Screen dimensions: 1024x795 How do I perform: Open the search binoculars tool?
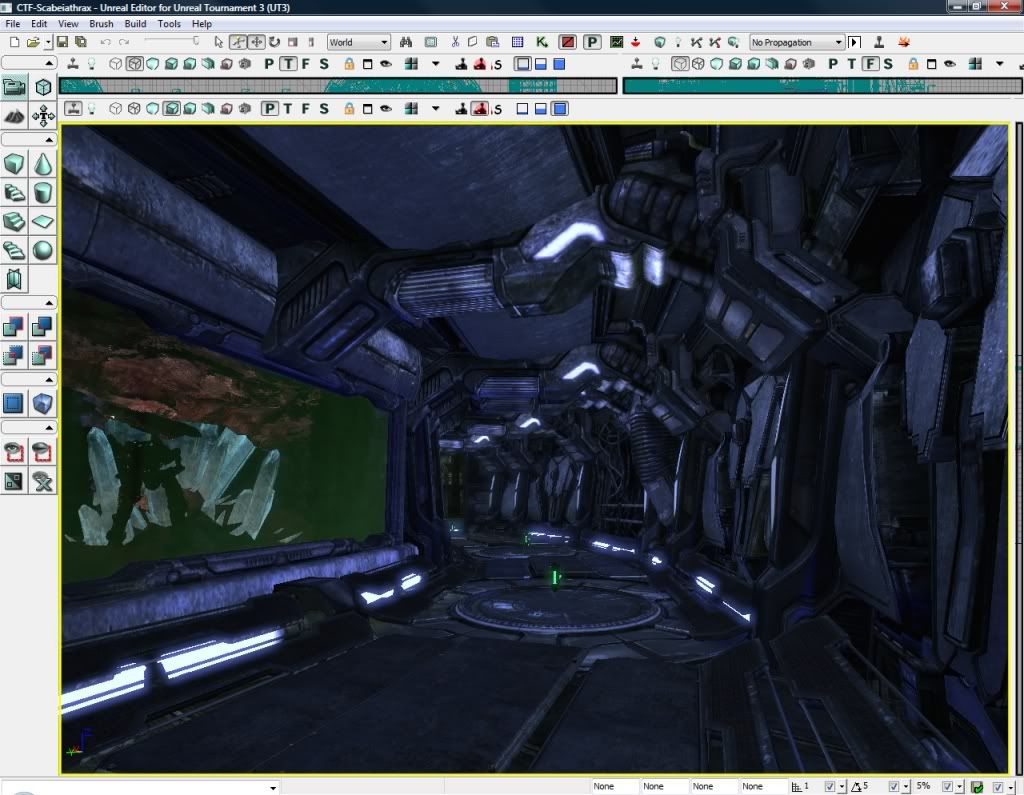click(x=406, y=42)
